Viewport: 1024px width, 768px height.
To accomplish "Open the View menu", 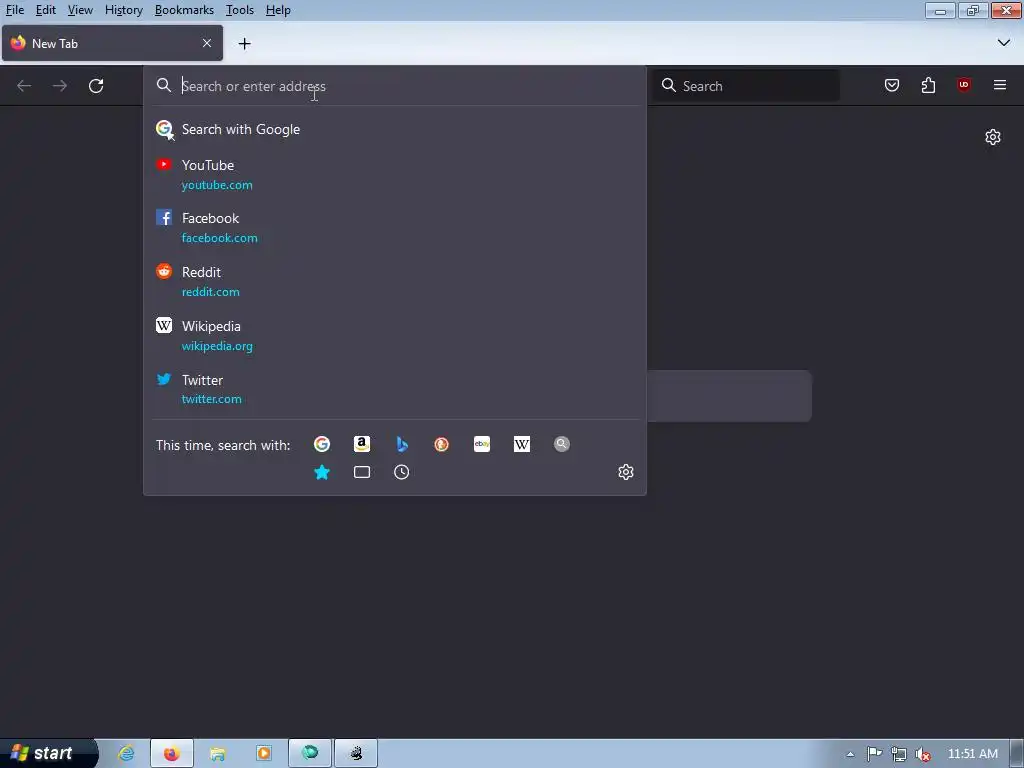I will (x=80, y=10).
